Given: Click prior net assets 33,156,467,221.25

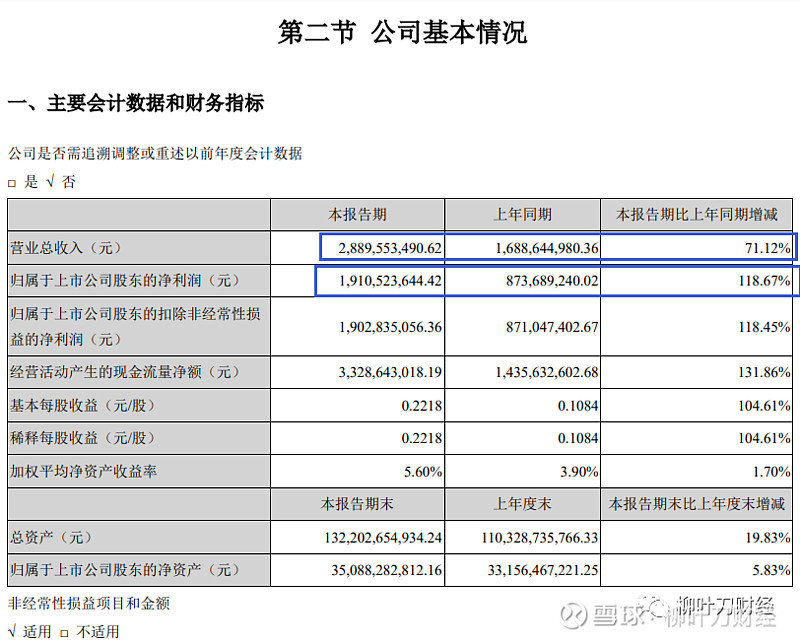Looking at the screenshot, I should (543, 570).
